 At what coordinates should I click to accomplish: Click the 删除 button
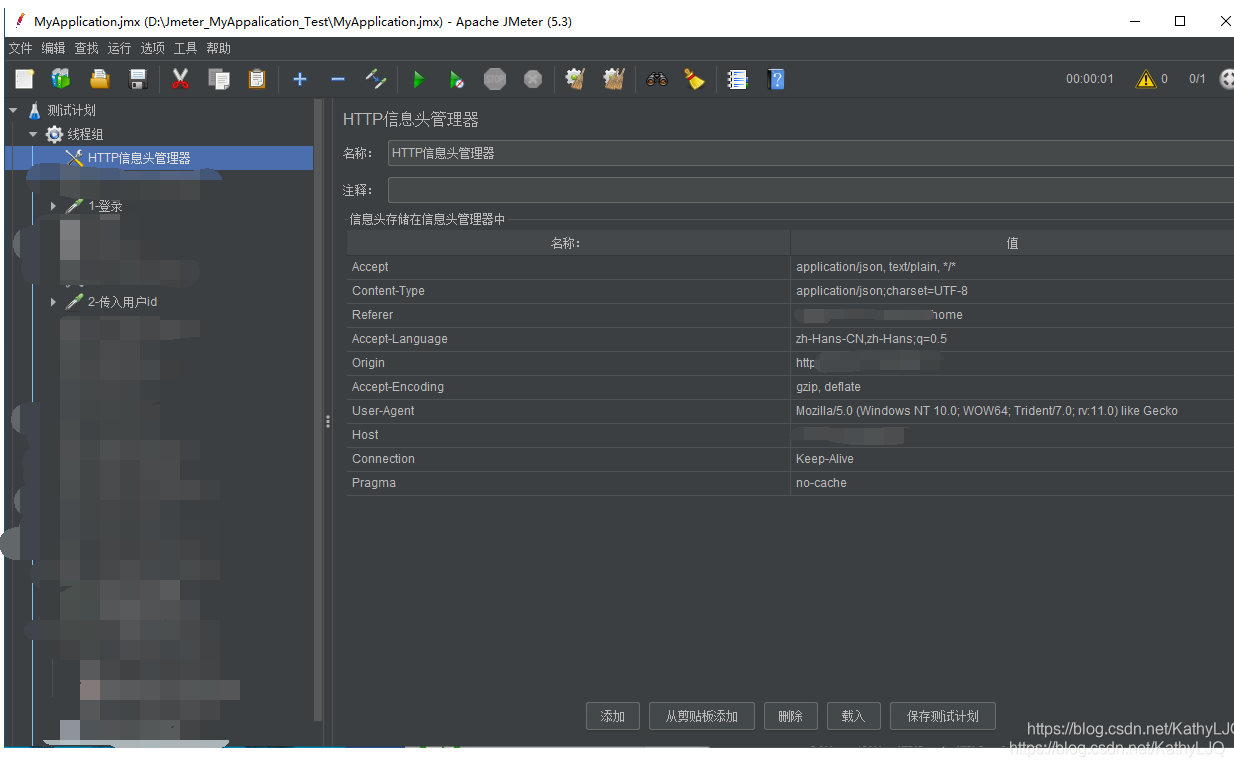point(790,716)
